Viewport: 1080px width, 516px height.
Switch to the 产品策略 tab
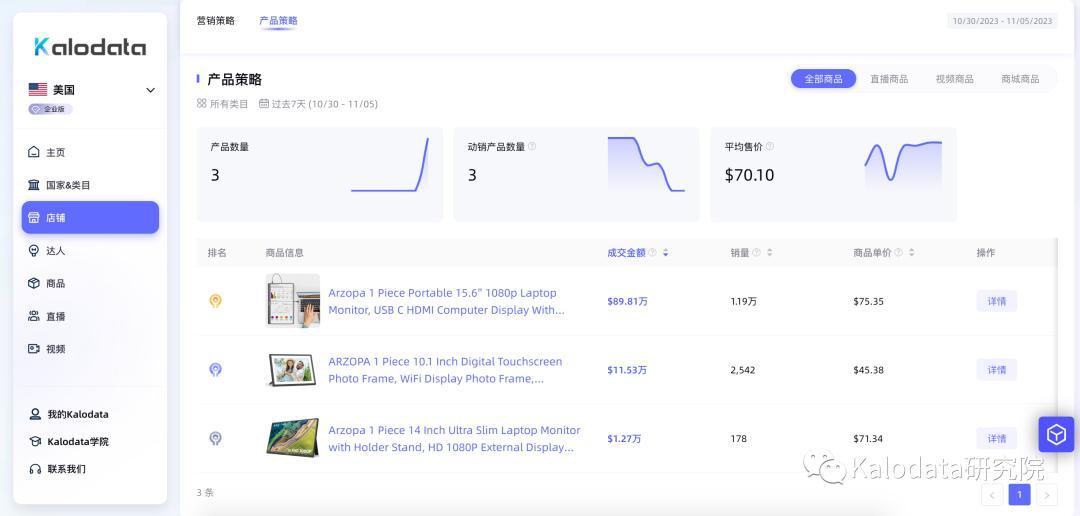coord(278,21)
